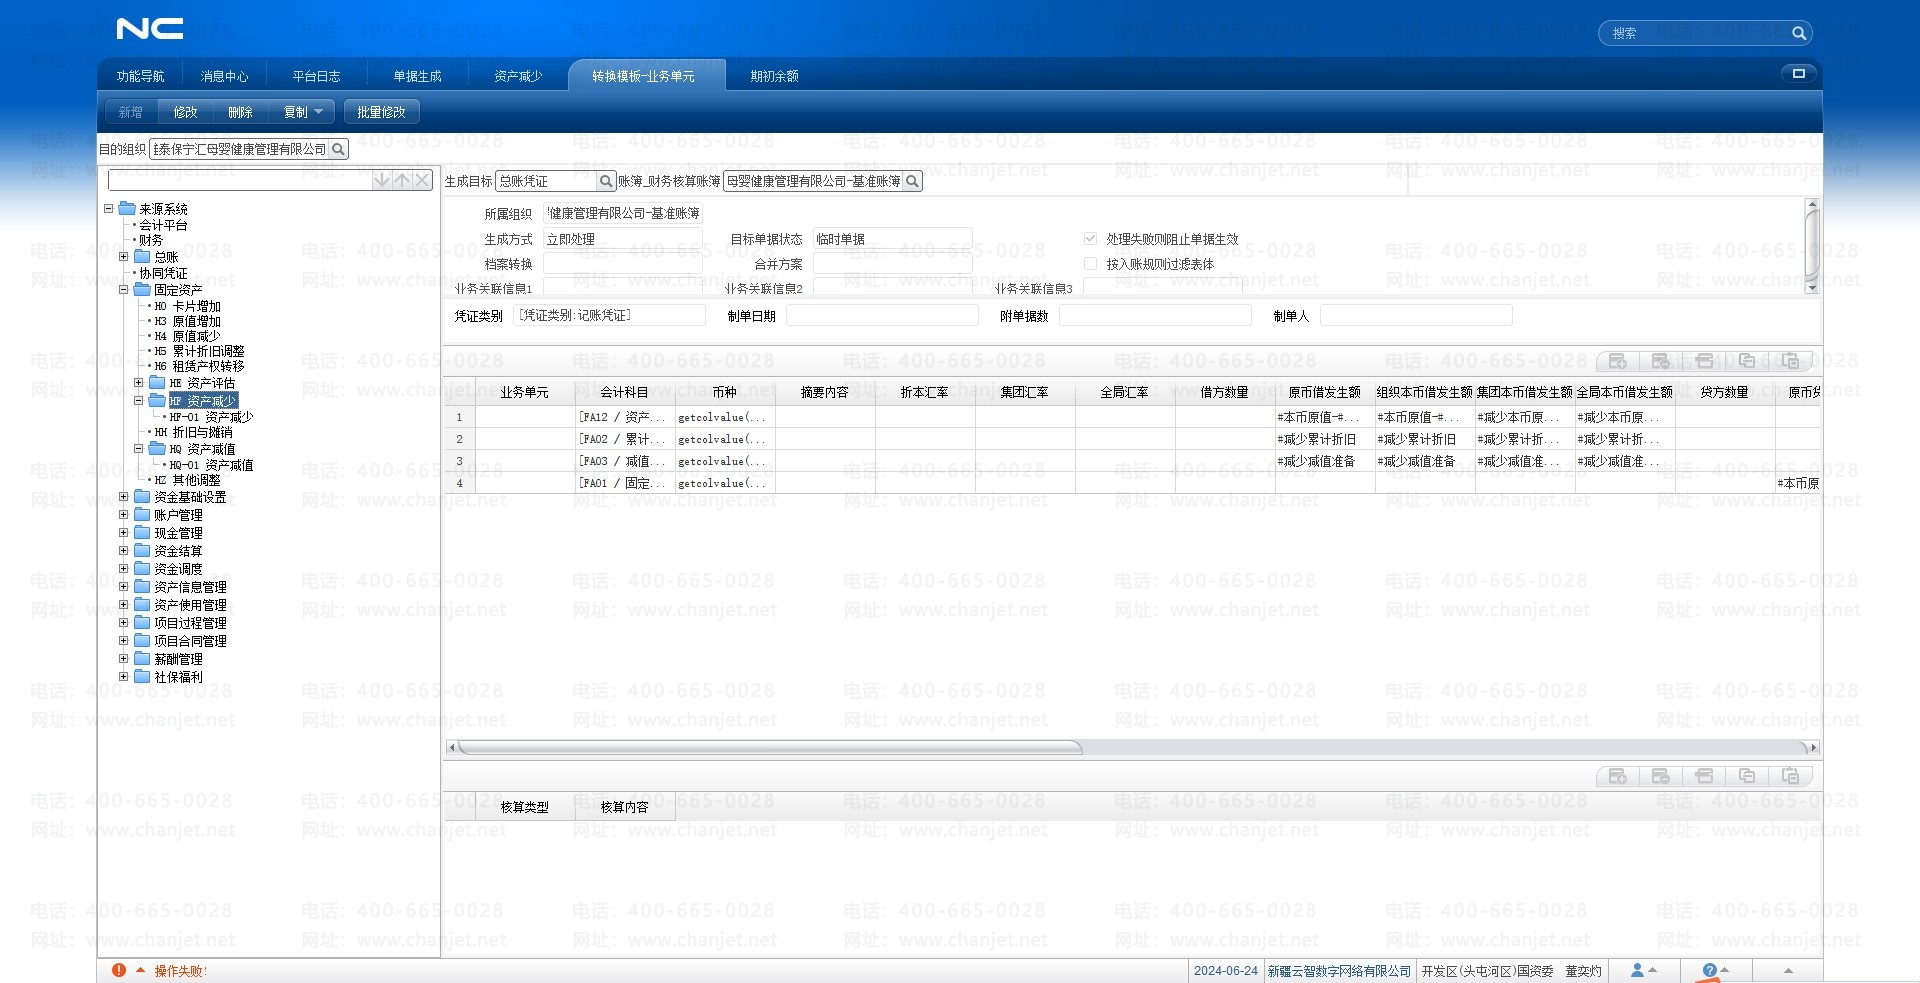Screen dimensions: 1920x983
Task: Click the red error alert icon
Action: tap(119, 970)
